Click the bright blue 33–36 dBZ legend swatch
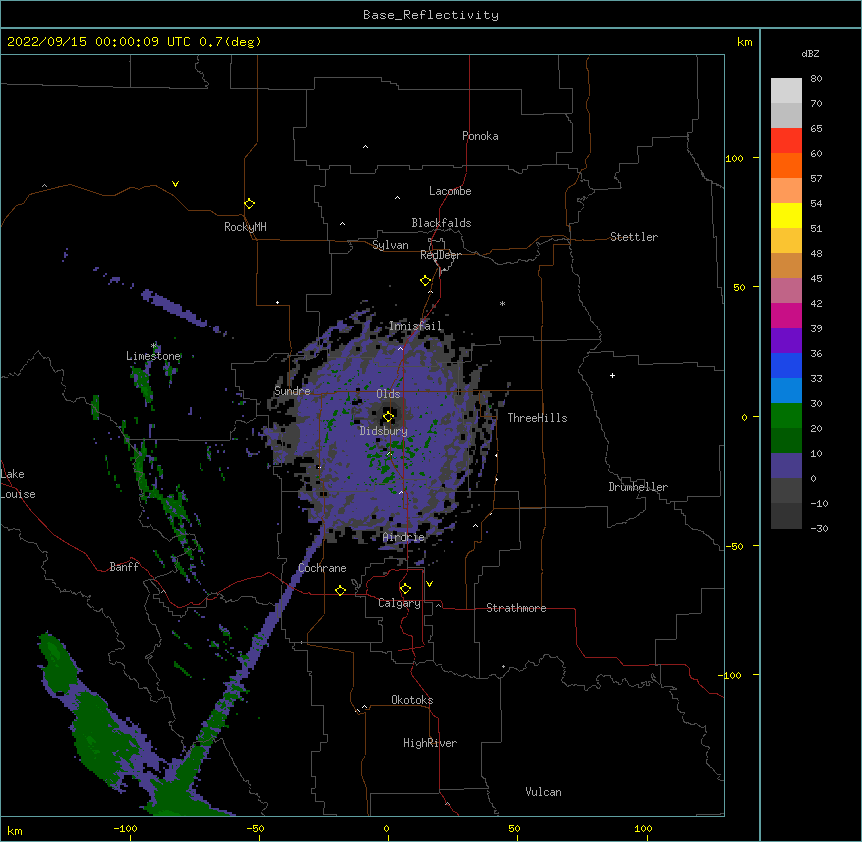Image resolution: width=862 pixels, height=842 pixels. (786, 365)
